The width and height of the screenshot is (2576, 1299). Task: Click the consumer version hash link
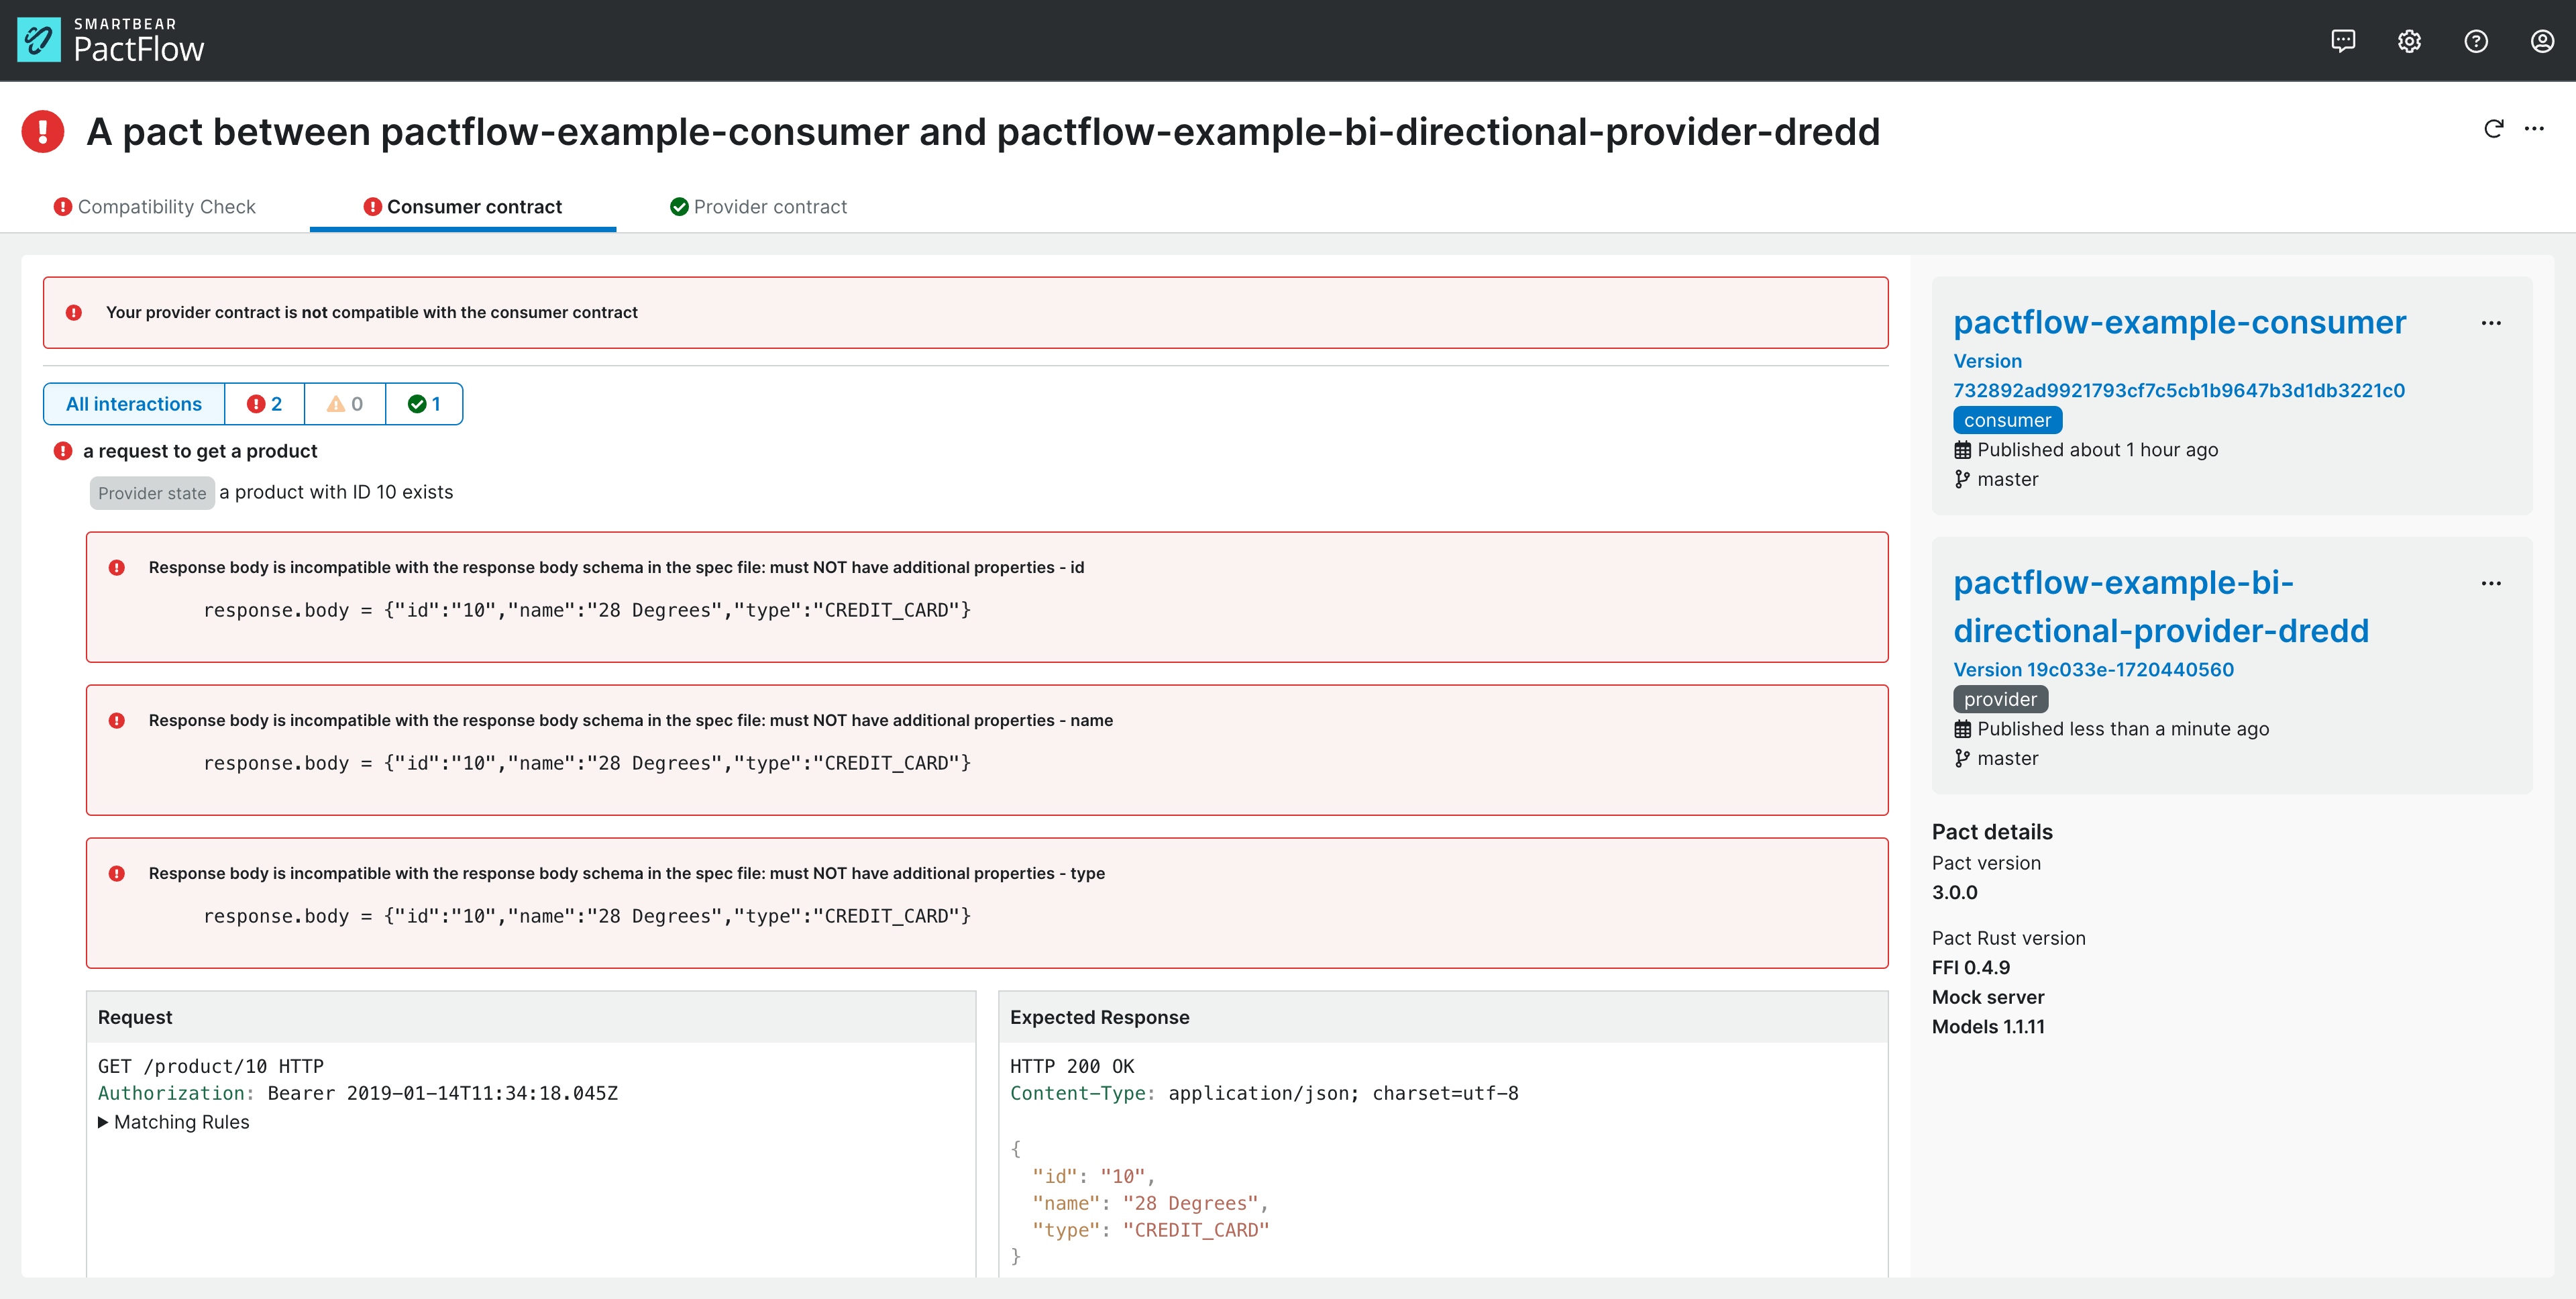(x=2181, y=390)
